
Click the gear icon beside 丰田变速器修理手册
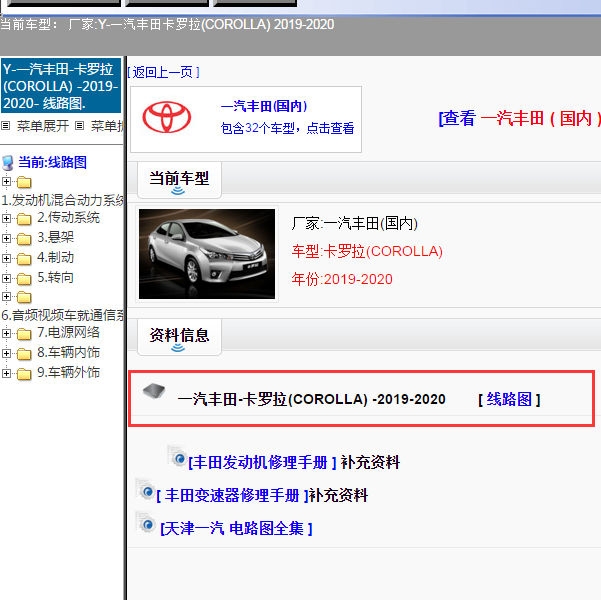(x=145, y=490)
